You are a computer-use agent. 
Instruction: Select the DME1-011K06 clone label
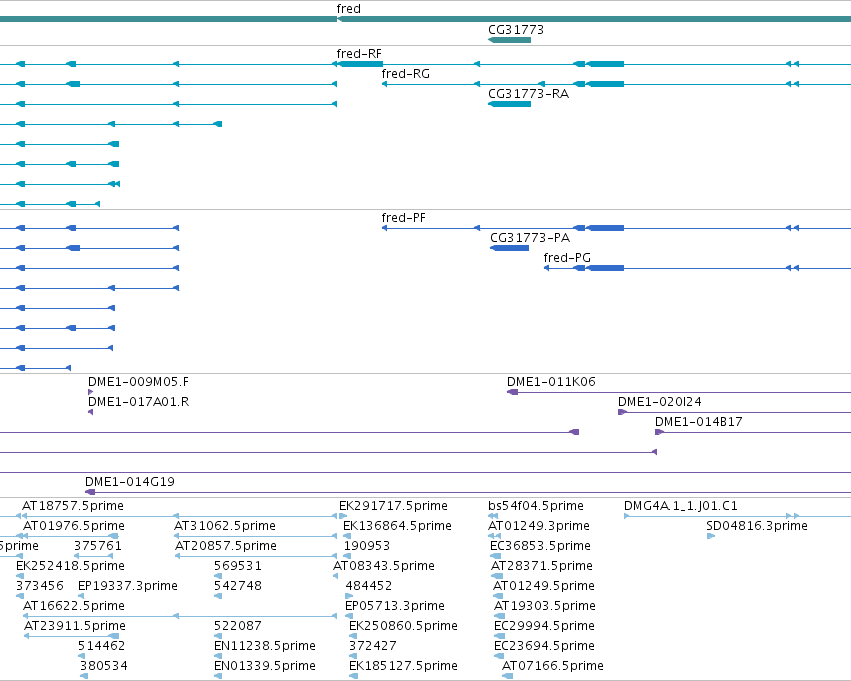coord(551,382)
